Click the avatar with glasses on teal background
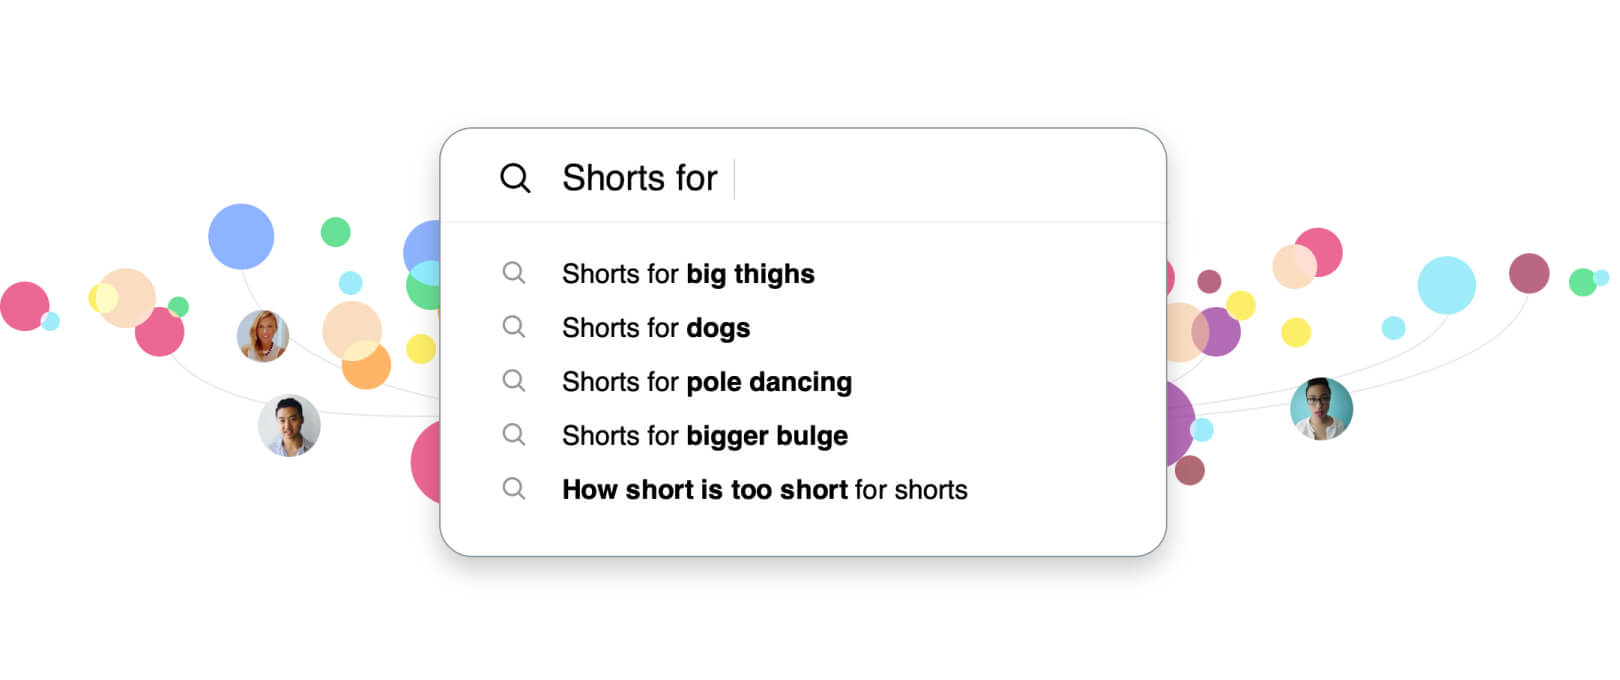The width and height of the screenshot is (1620, 680). click(1321, 409)
